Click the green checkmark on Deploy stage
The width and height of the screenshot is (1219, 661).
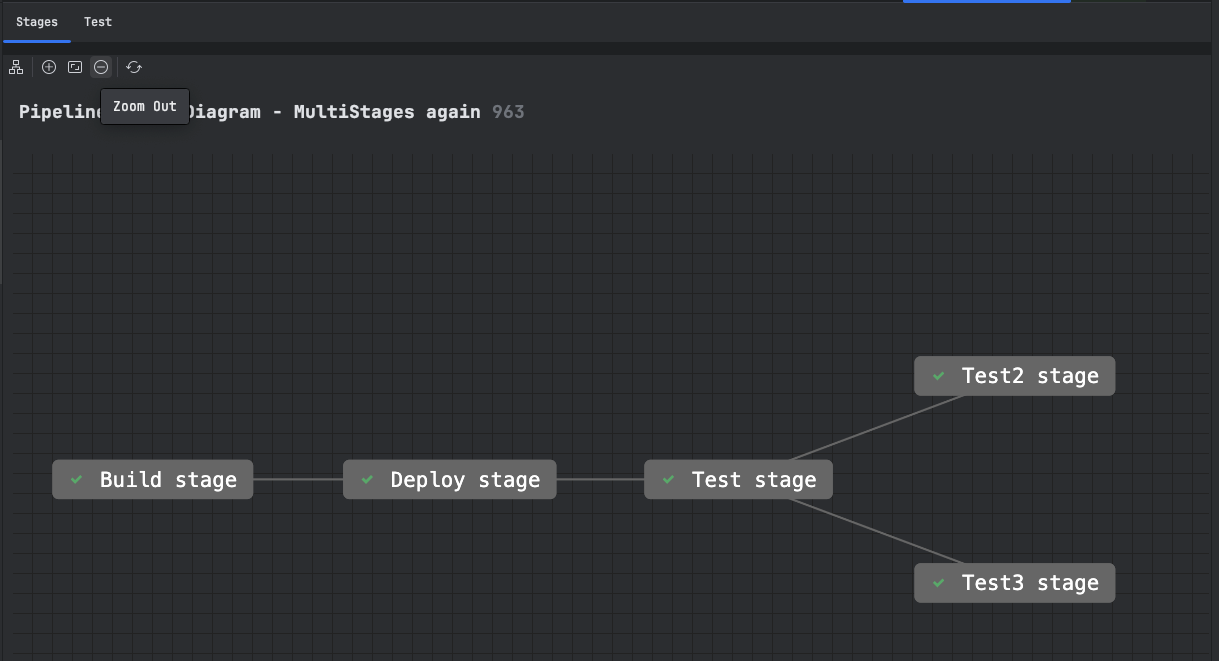368,480
